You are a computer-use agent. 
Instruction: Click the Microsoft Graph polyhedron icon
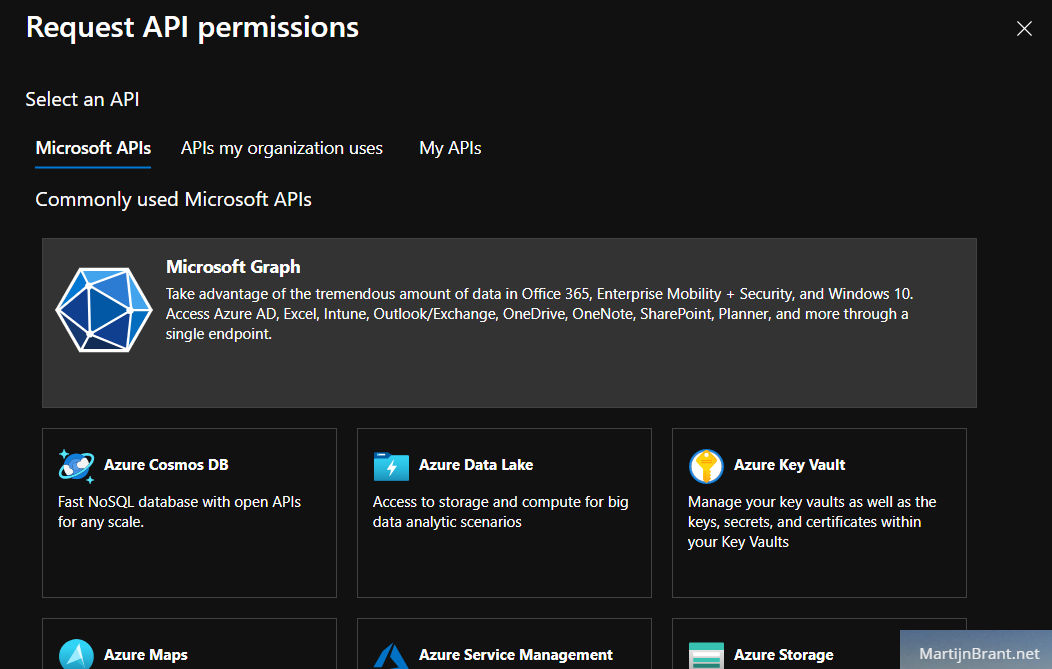104,309
